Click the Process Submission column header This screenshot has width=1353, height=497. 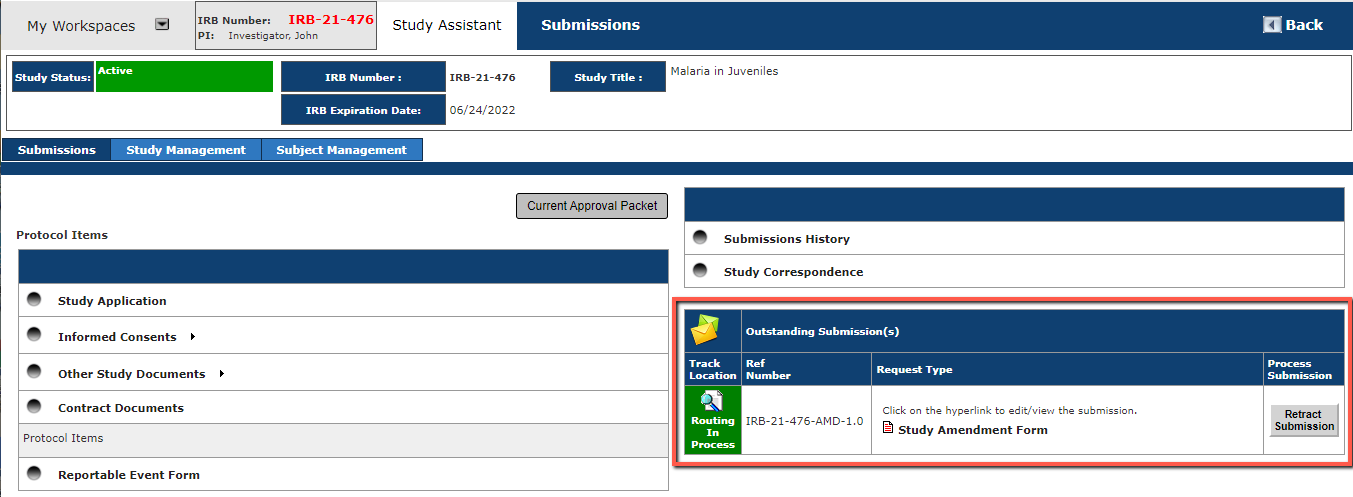(1299, 370)
